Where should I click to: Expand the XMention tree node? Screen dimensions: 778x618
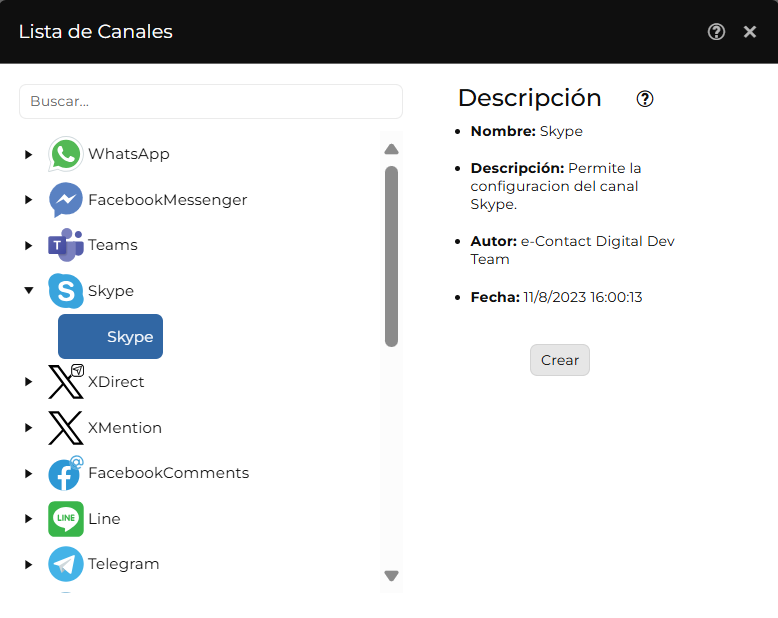pos(28,428)
